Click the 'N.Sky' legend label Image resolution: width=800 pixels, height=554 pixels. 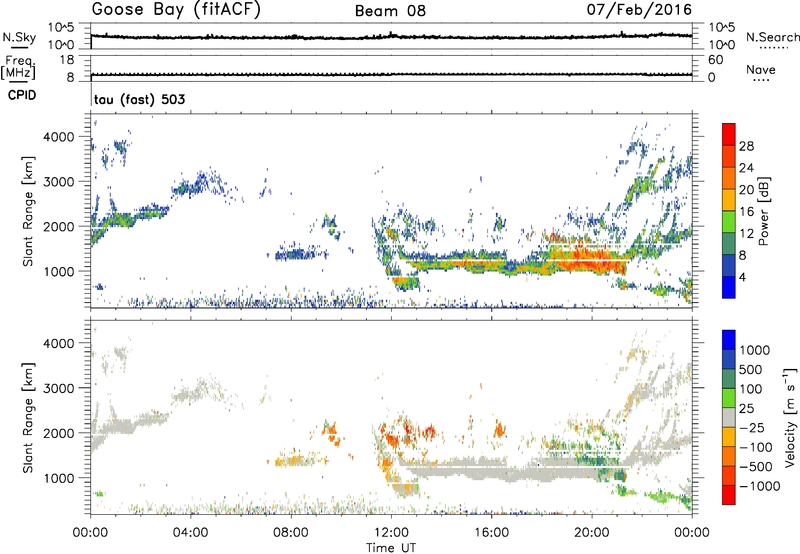19,37
